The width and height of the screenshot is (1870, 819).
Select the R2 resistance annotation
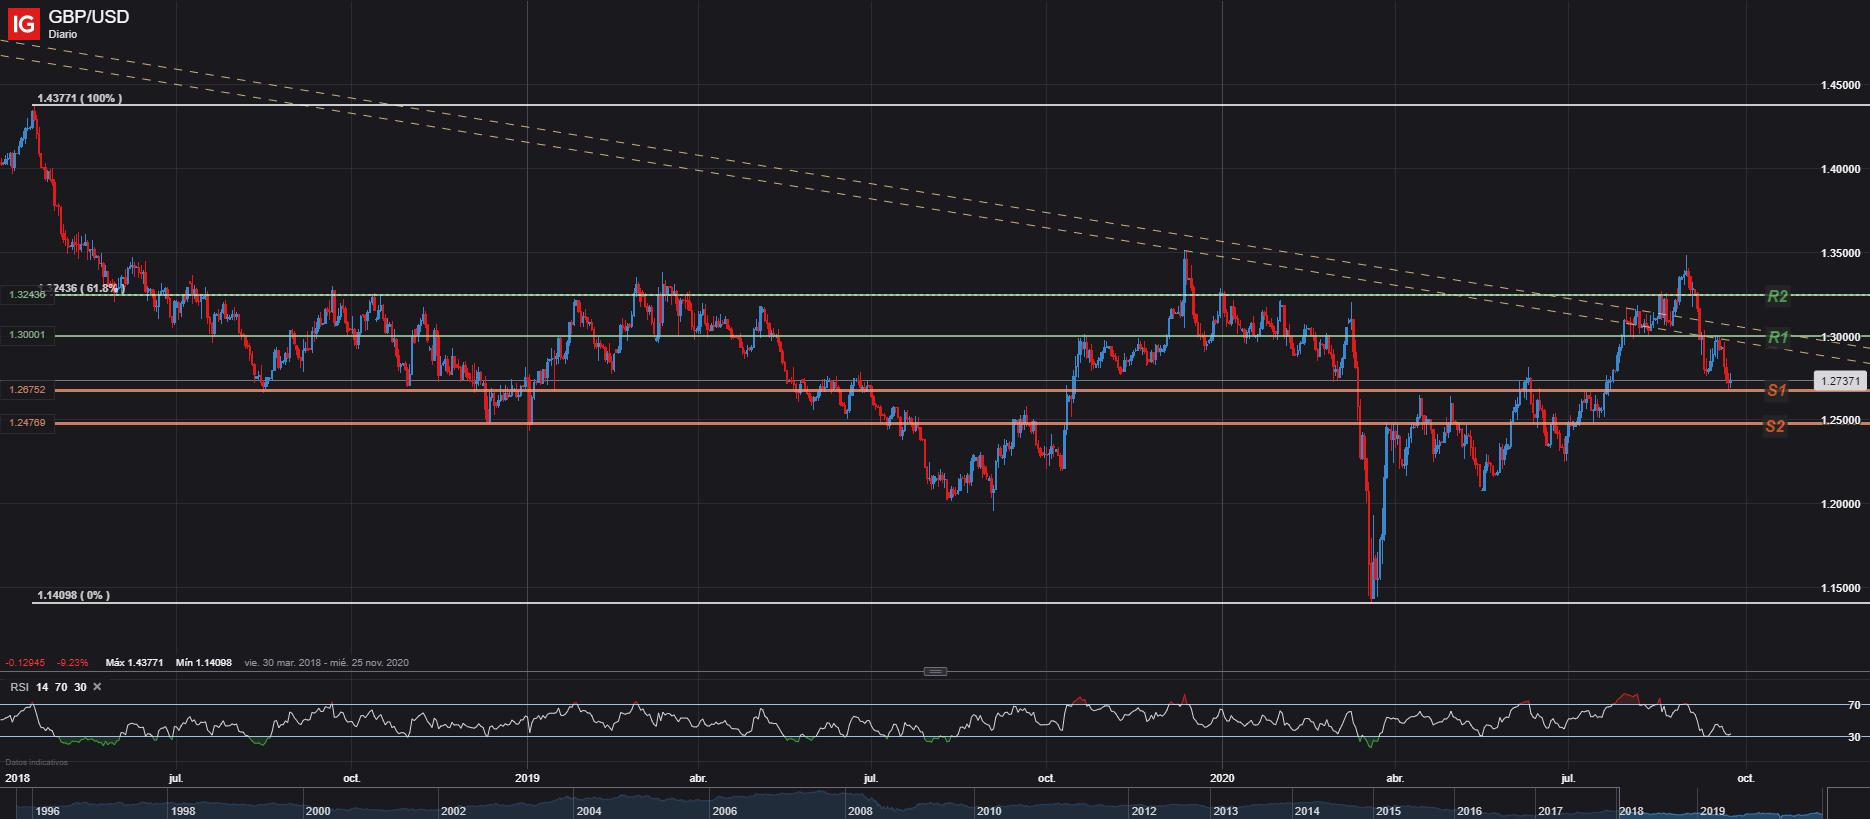pos(1777,296)
